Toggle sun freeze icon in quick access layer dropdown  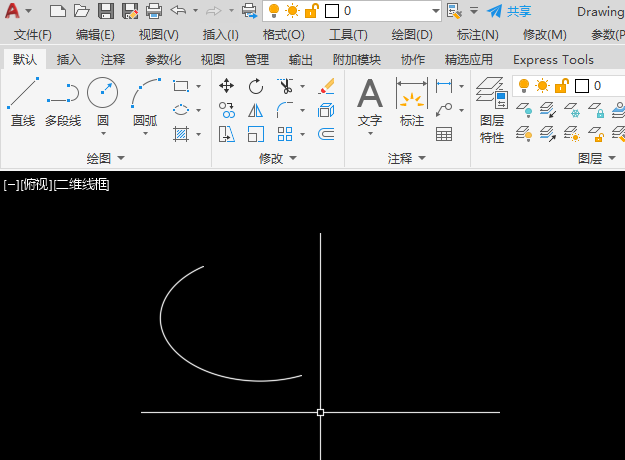click(292, 11)
